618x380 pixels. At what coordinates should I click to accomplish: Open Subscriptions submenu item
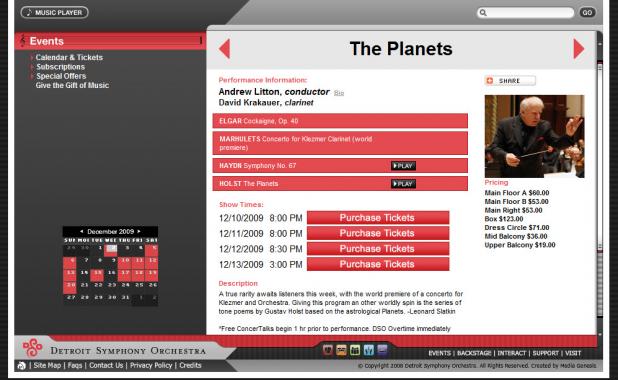(x=60, y=67)
